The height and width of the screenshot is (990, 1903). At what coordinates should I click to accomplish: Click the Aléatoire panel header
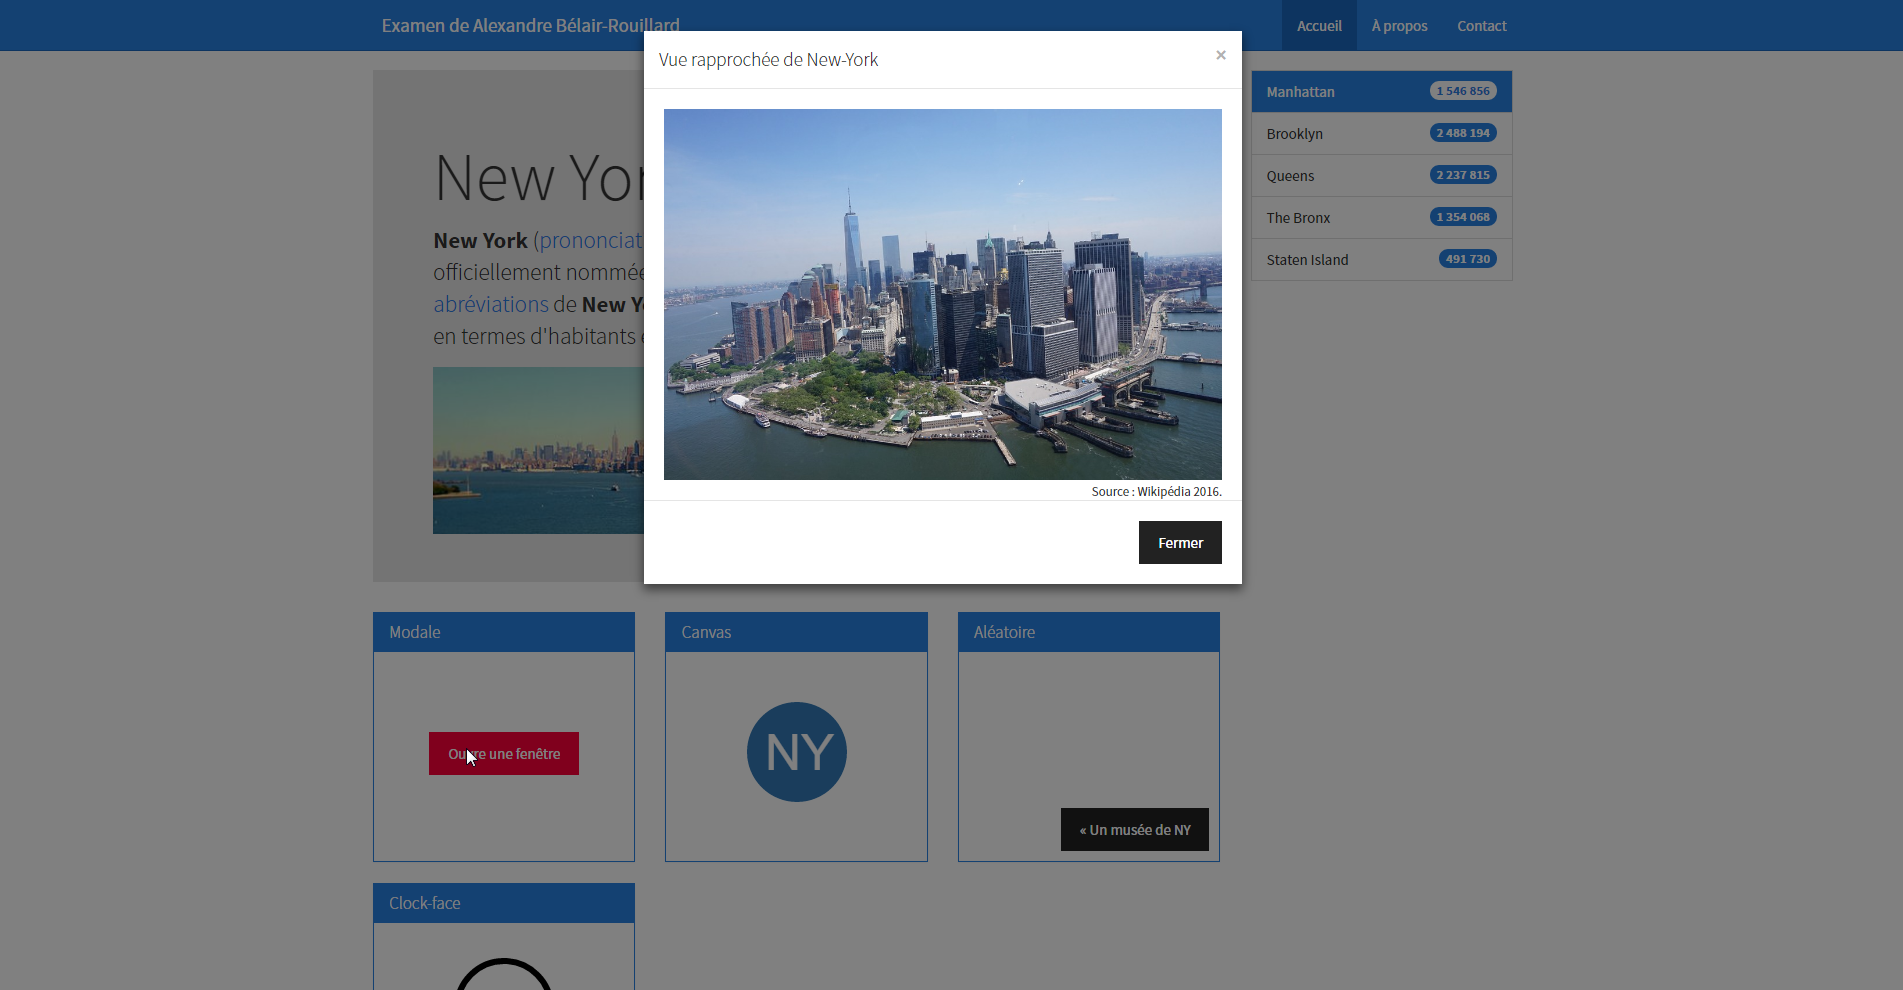pos(1089,632)
